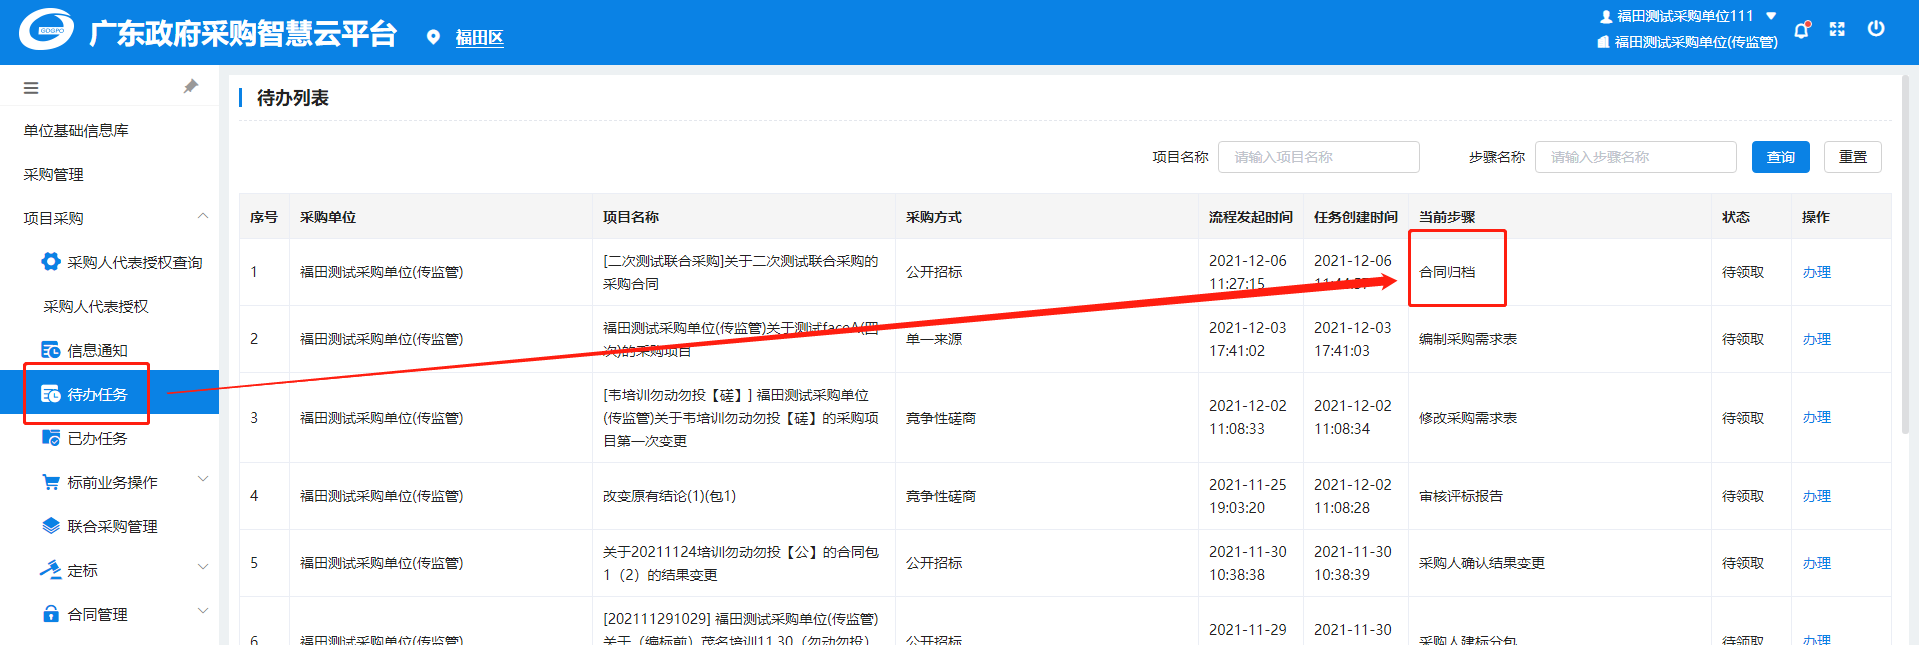The width and height of the screenshot is (1919, 645).
Task: Expand the 标前业务操作 submenu
Action: 203,480
